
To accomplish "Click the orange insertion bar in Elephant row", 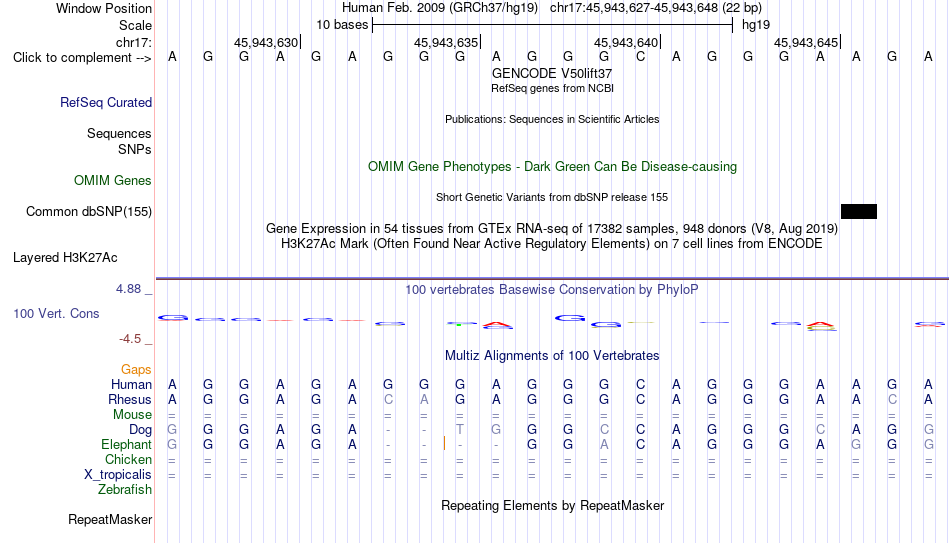I will [444, 444].
